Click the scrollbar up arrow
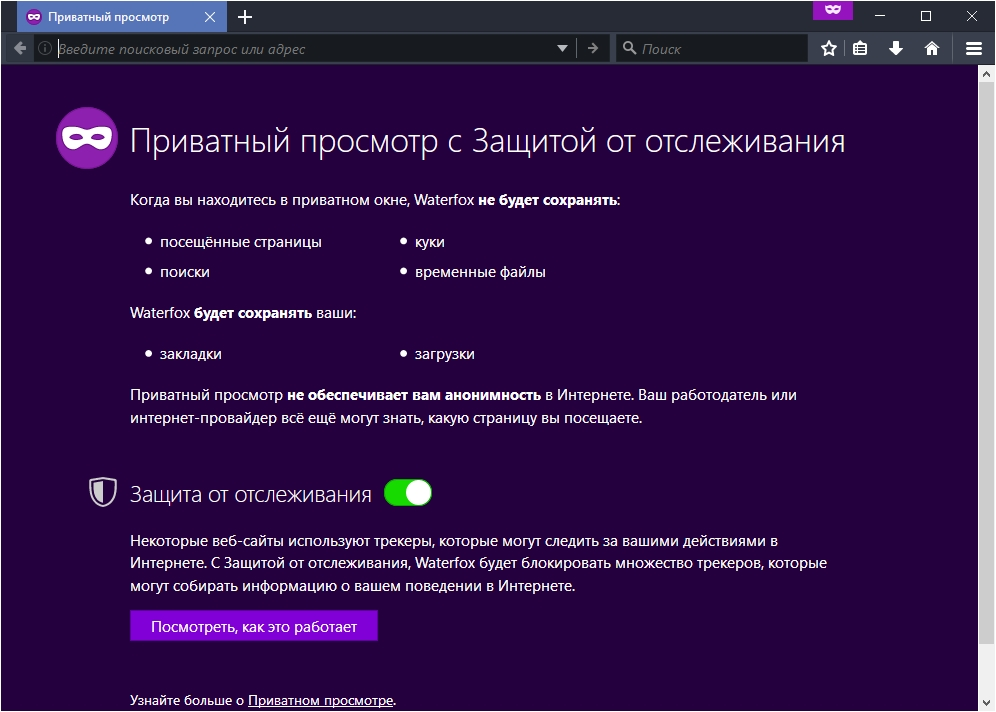This screenshot has width=996, height=712. click(x=986, y=74)
